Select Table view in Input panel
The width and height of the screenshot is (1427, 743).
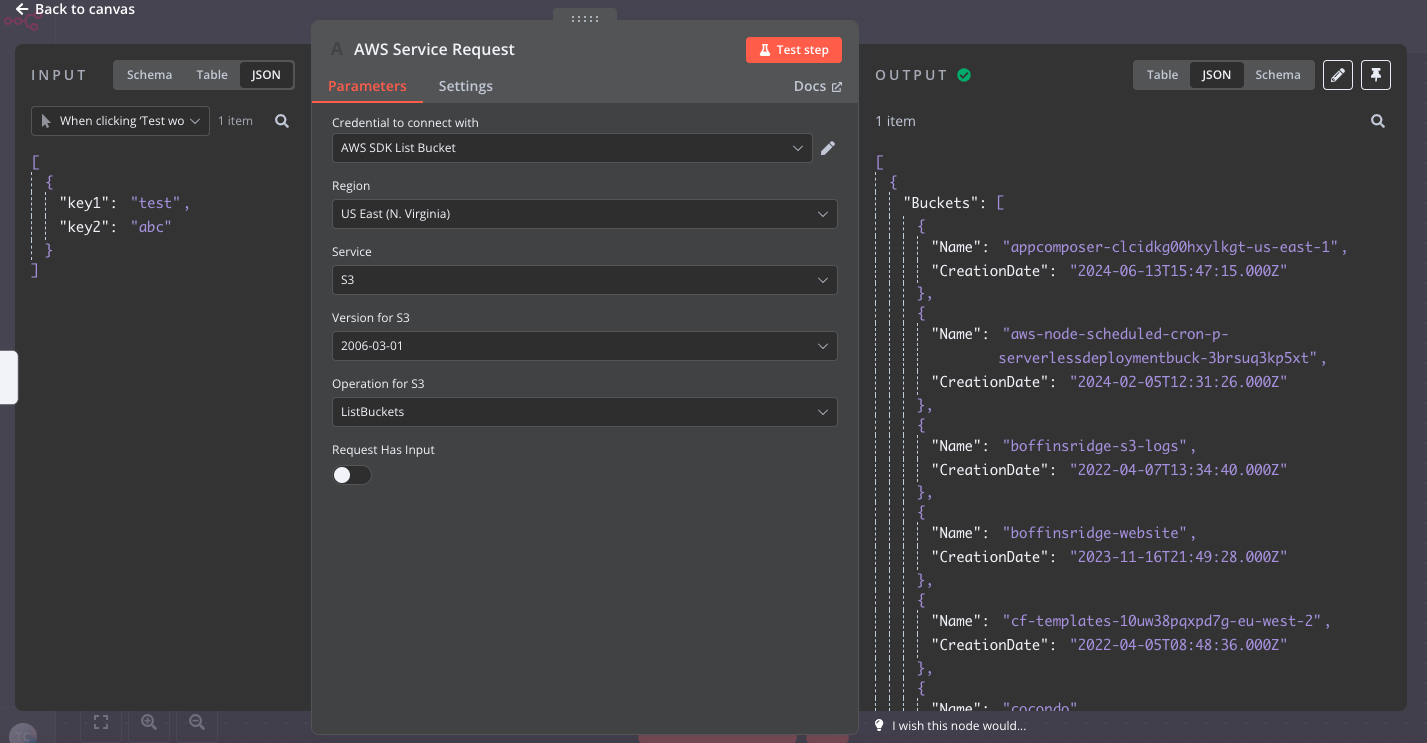212,75
